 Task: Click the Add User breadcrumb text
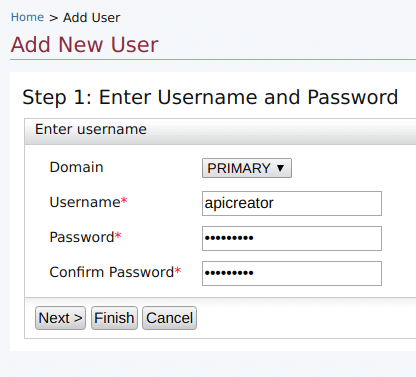(x=92, y=17)
